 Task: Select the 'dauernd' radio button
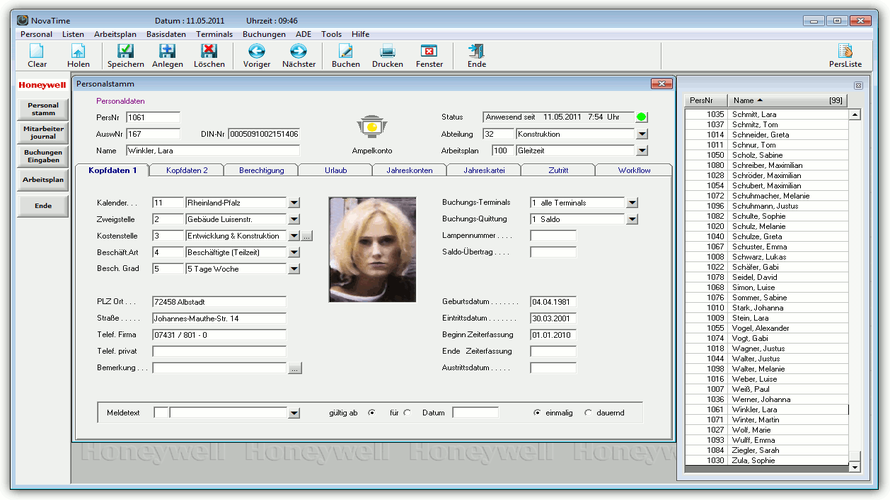click(588, 412)
